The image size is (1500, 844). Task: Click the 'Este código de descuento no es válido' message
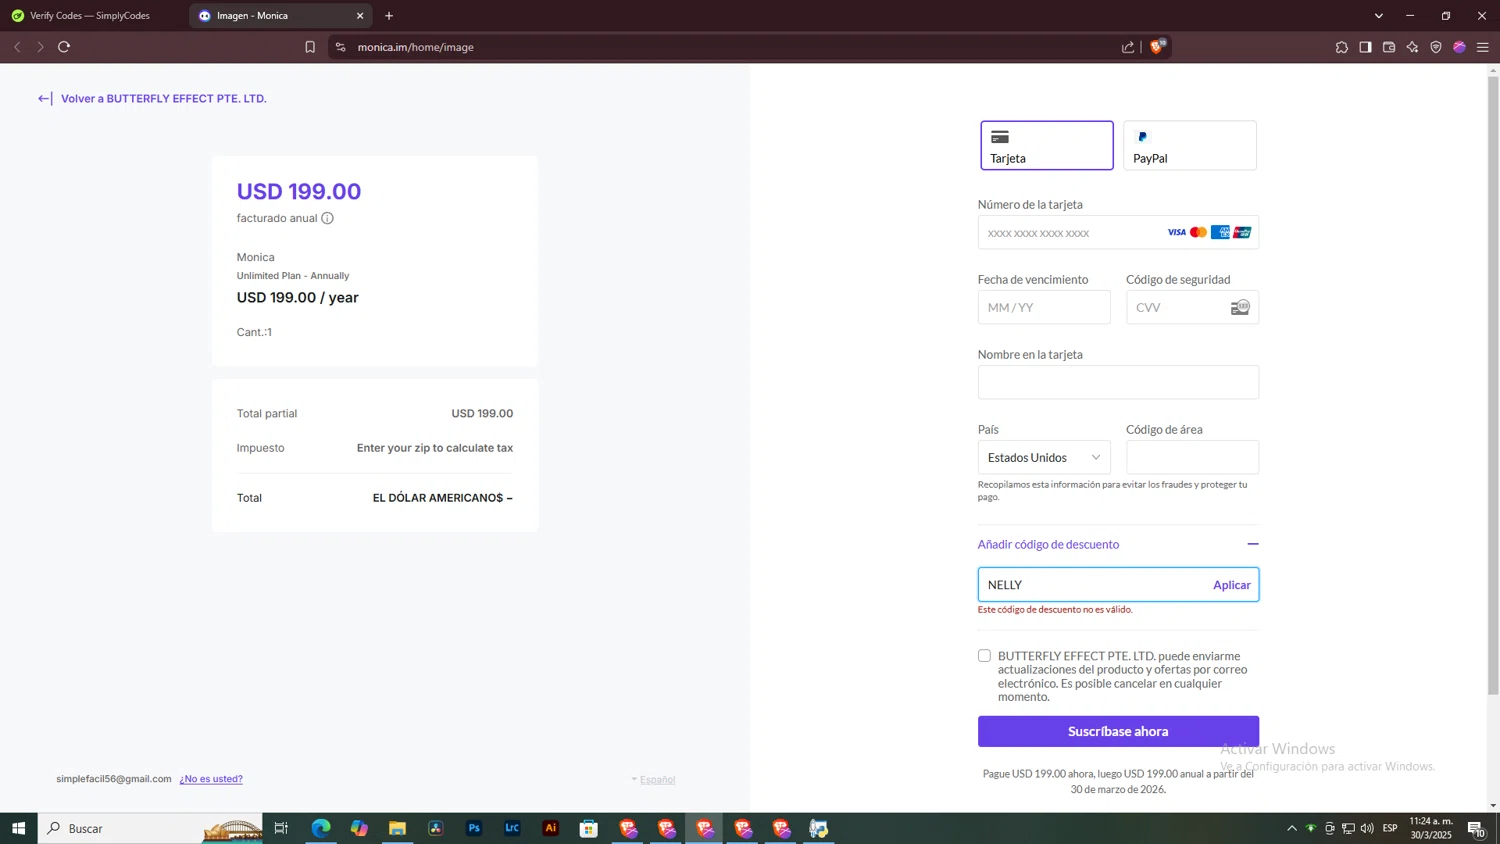1055,609
